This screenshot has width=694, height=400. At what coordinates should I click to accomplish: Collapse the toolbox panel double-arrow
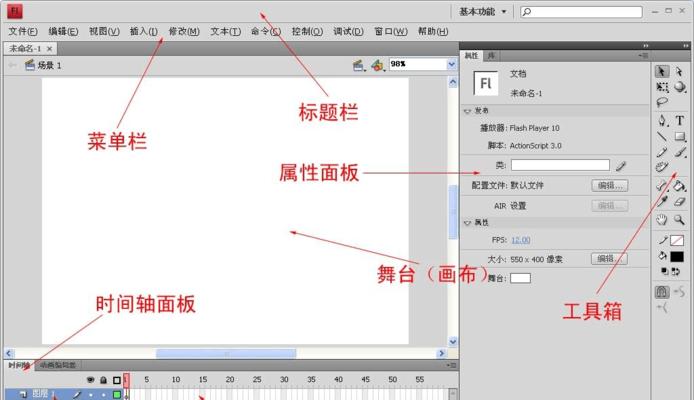[x=686, y=46]
